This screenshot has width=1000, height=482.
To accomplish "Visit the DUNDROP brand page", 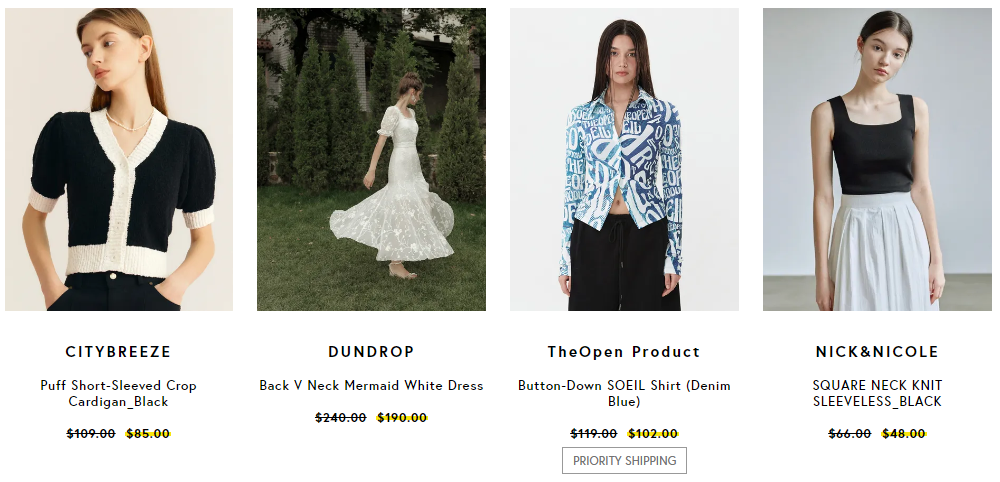I will [x=371, y=352].
